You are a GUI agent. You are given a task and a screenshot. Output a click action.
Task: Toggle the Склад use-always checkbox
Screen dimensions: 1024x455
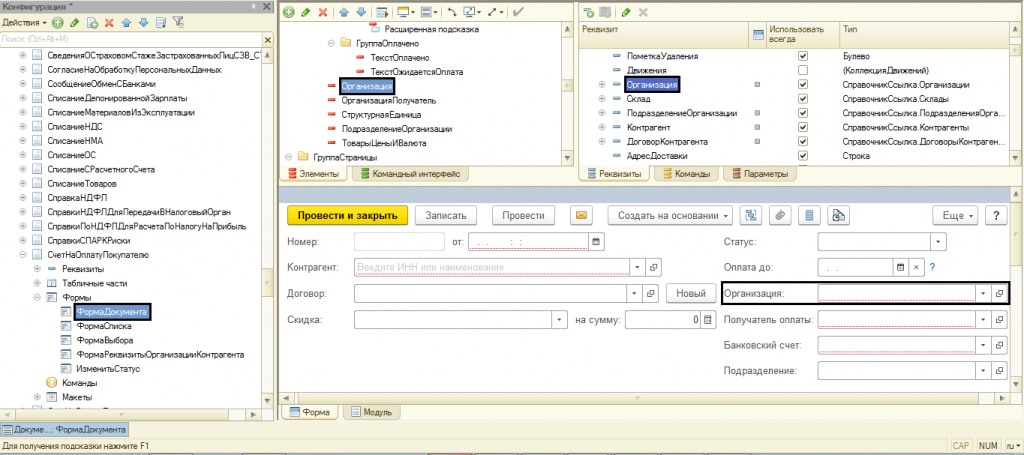point(802,100)
